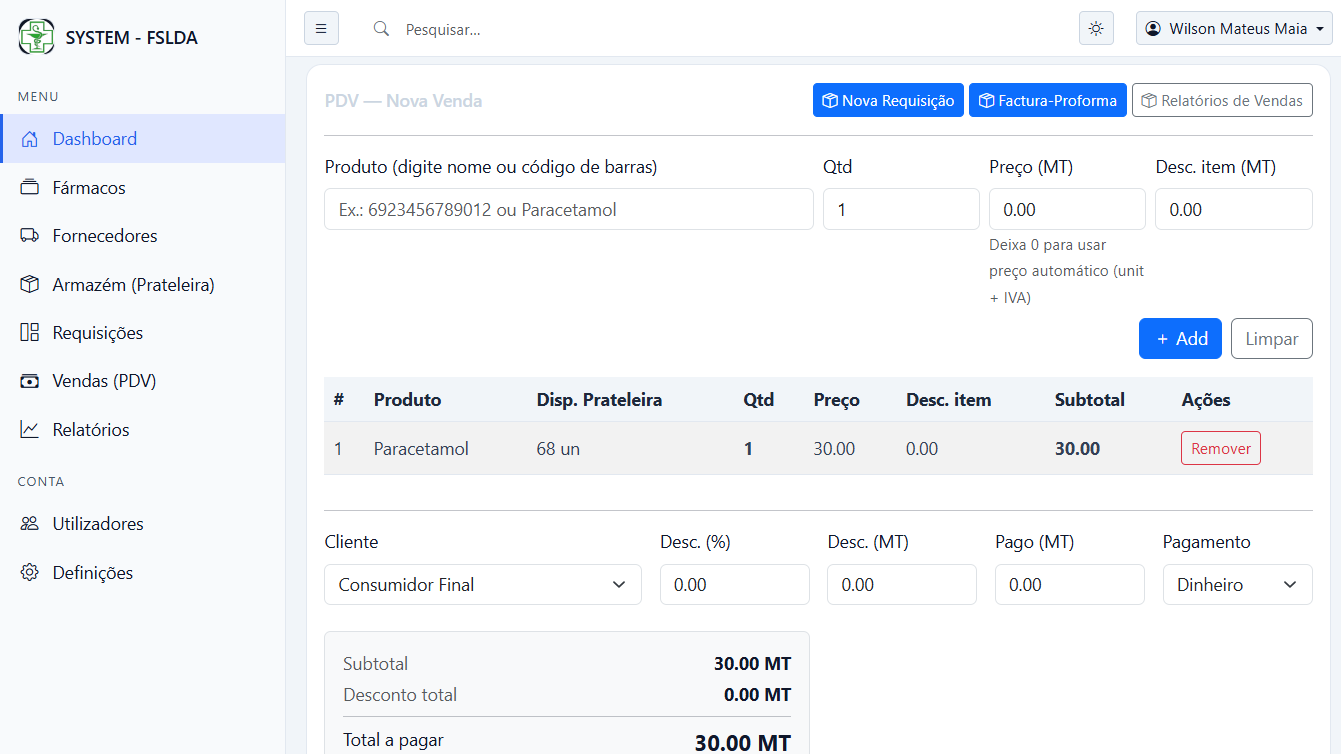Click the search magnifier icon

[x=381, y=29]
